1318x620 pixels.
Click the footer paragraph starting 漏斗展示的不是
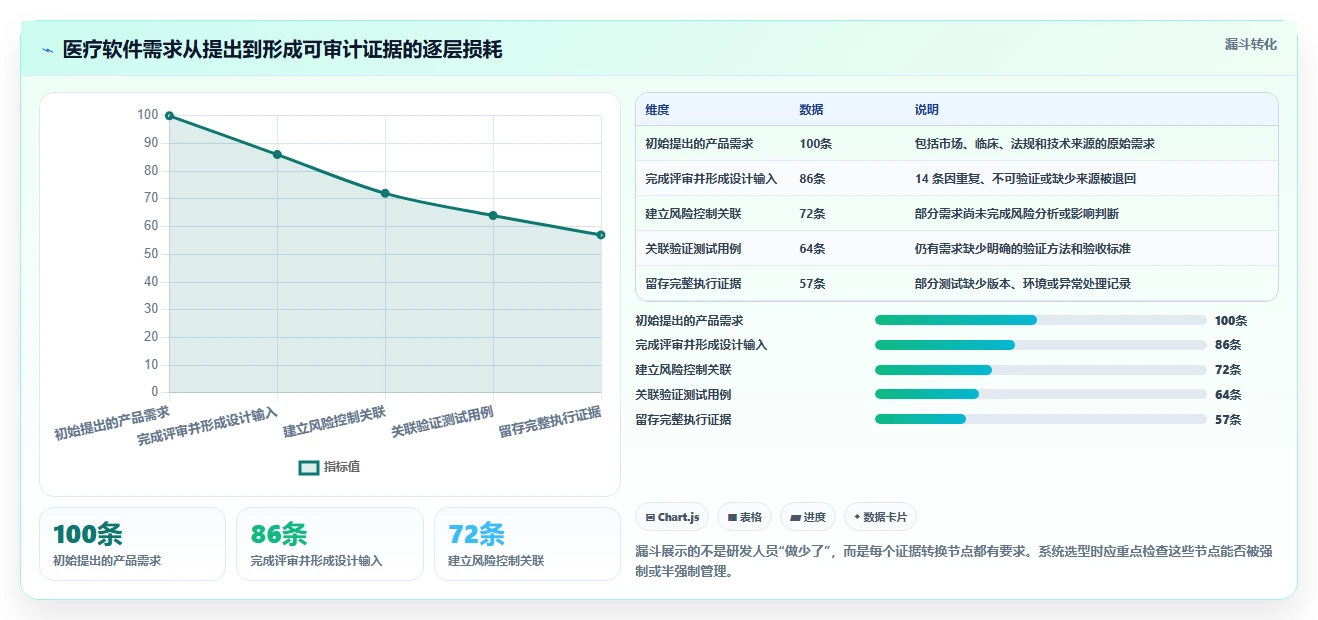[x=954, y=561]
